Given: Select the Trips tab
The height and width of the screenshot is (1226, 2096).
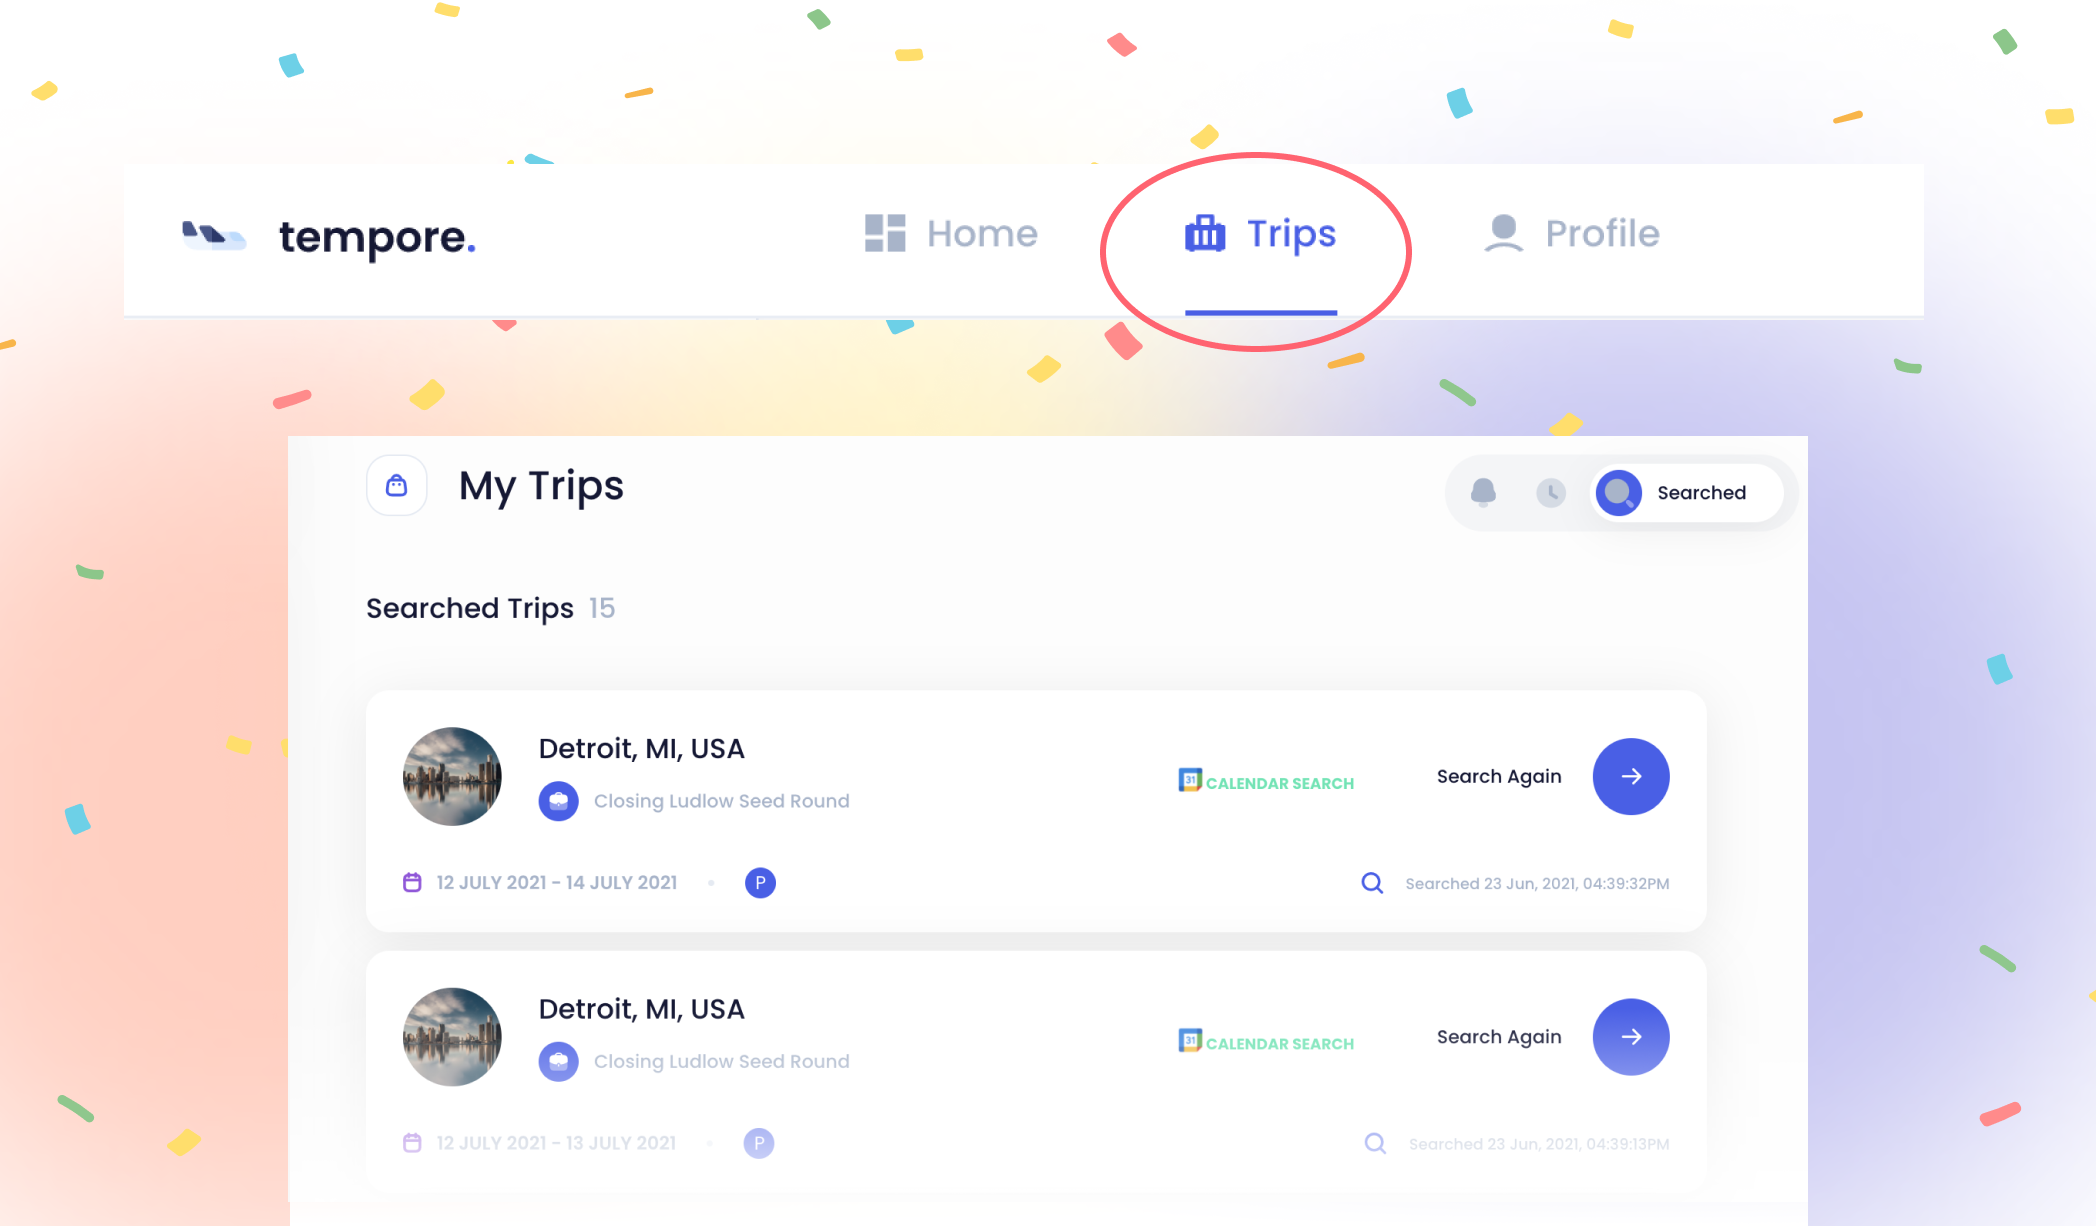Looking at the screenshot, I should point(1260,234).
